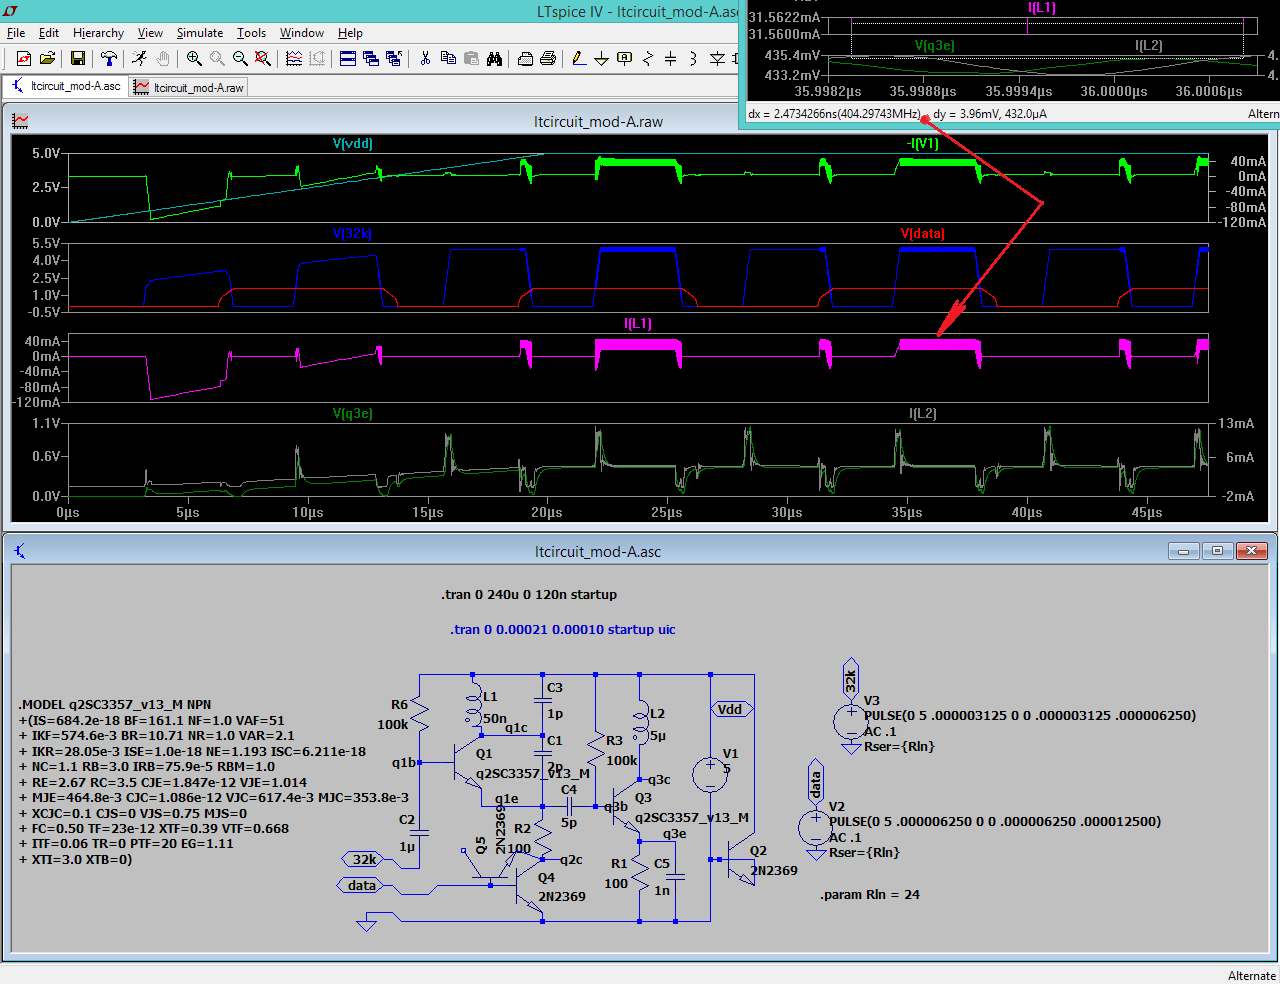Viewport: 1280px width, 984px height.
Task: Create a new schematic from the toolbar
Action: [x=24, y=59]
